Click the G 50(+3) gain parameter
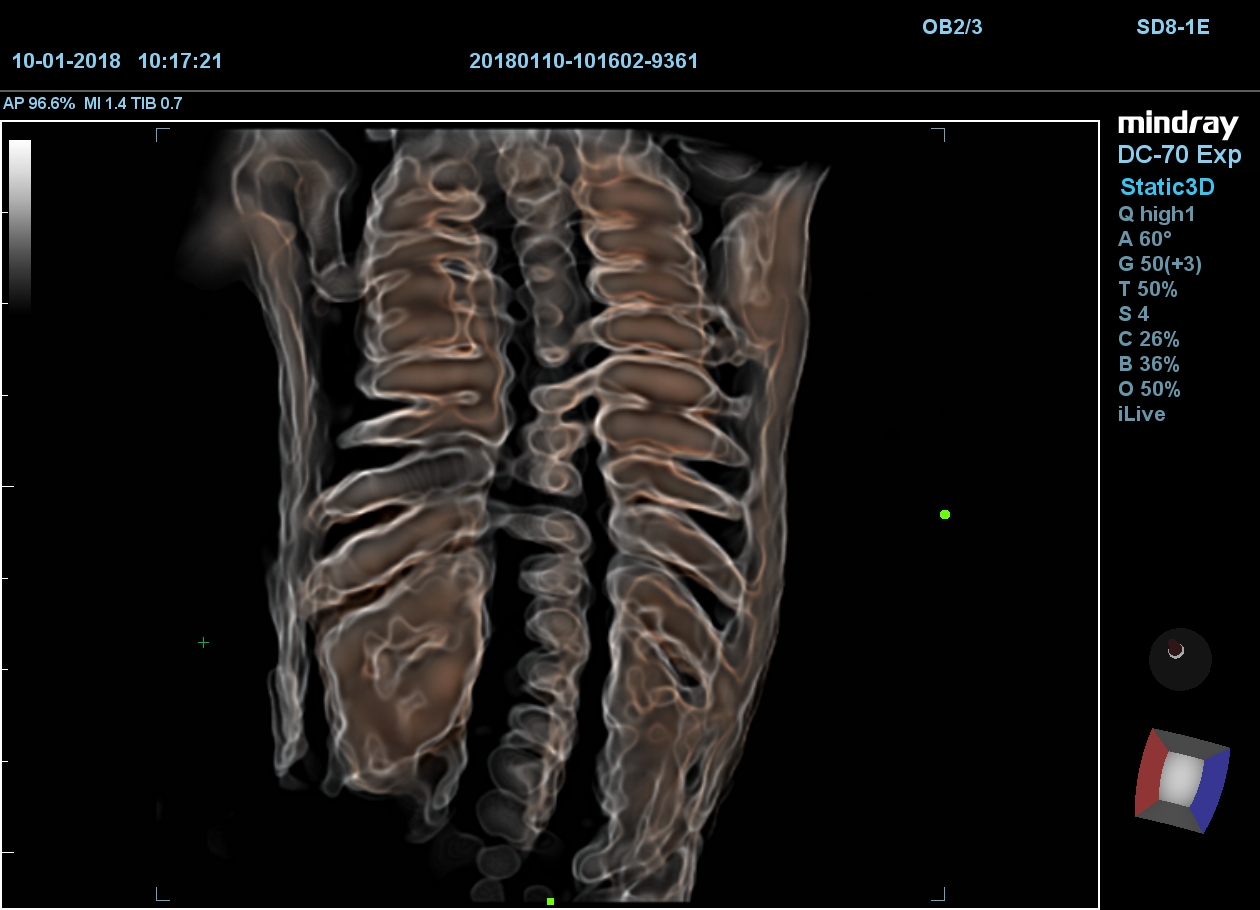The image size is (1260, 910). point(1159,264)
